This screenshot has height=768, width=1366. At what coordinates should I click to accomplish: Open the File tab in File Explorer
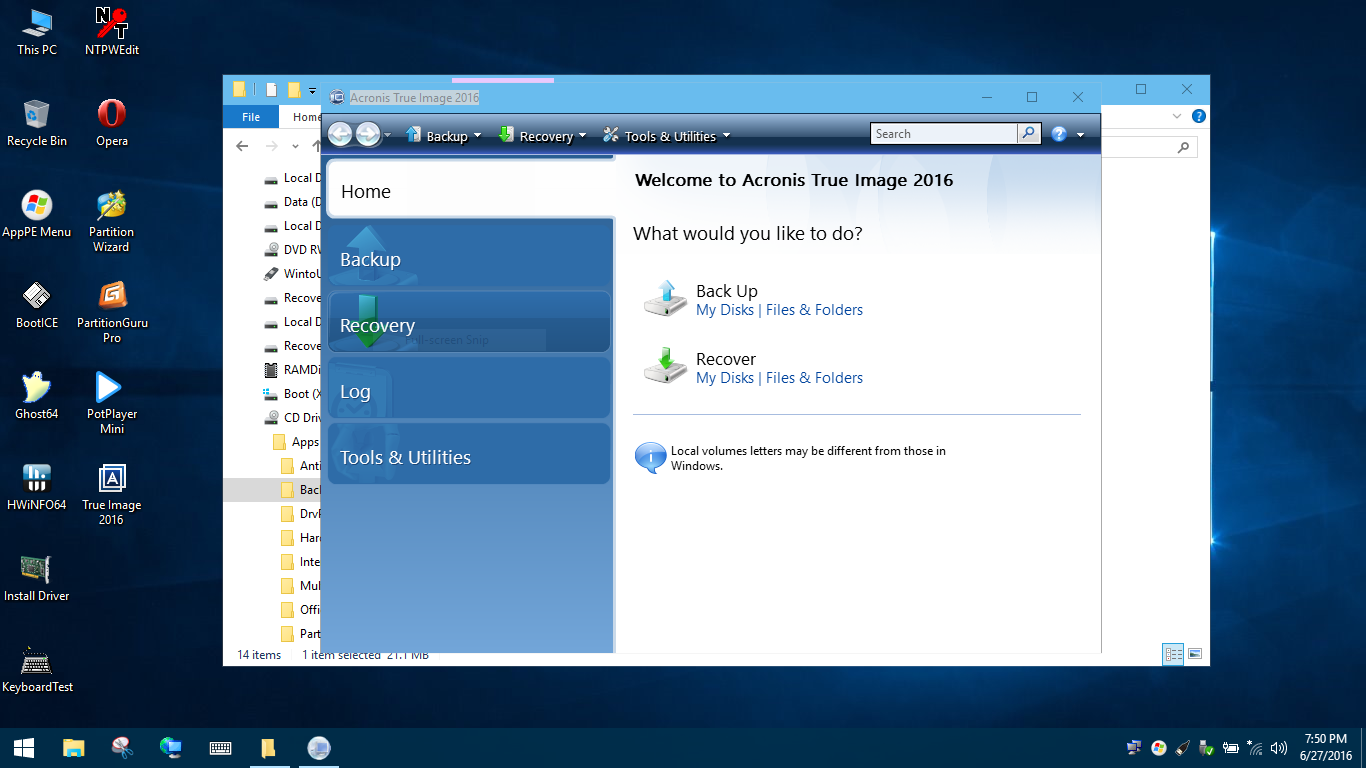pyautogui.click(x=251, y=117)
